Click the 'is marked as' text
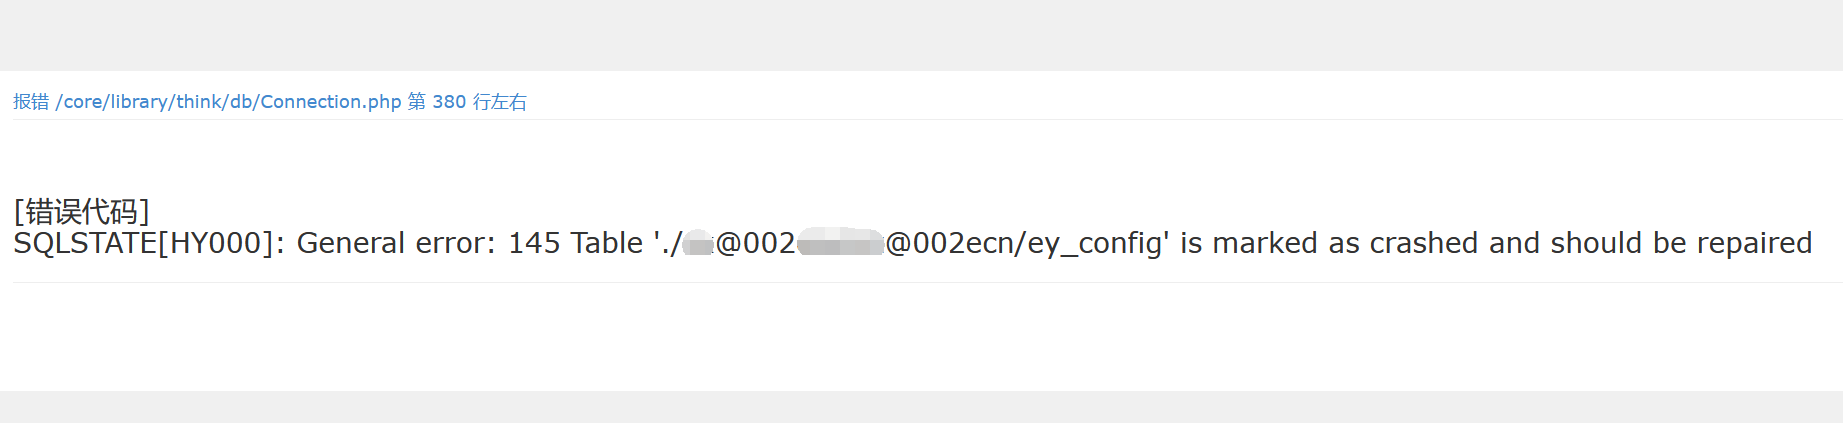 (x=1270, y=243)
